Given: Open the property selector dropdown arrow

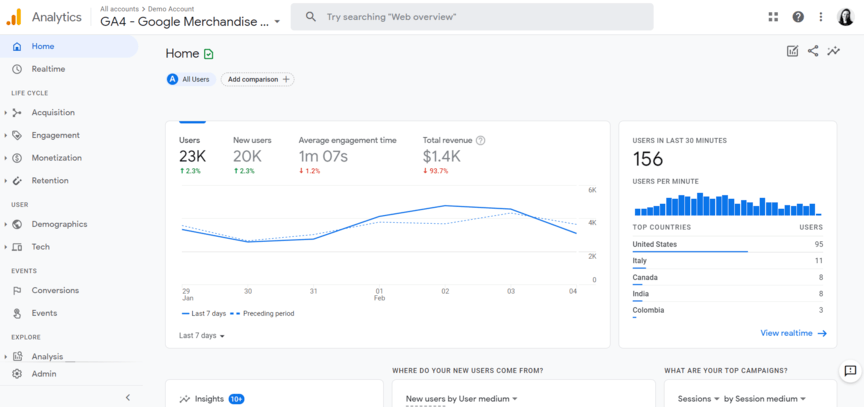Looking at the screenshot, I should pos(277,22).
